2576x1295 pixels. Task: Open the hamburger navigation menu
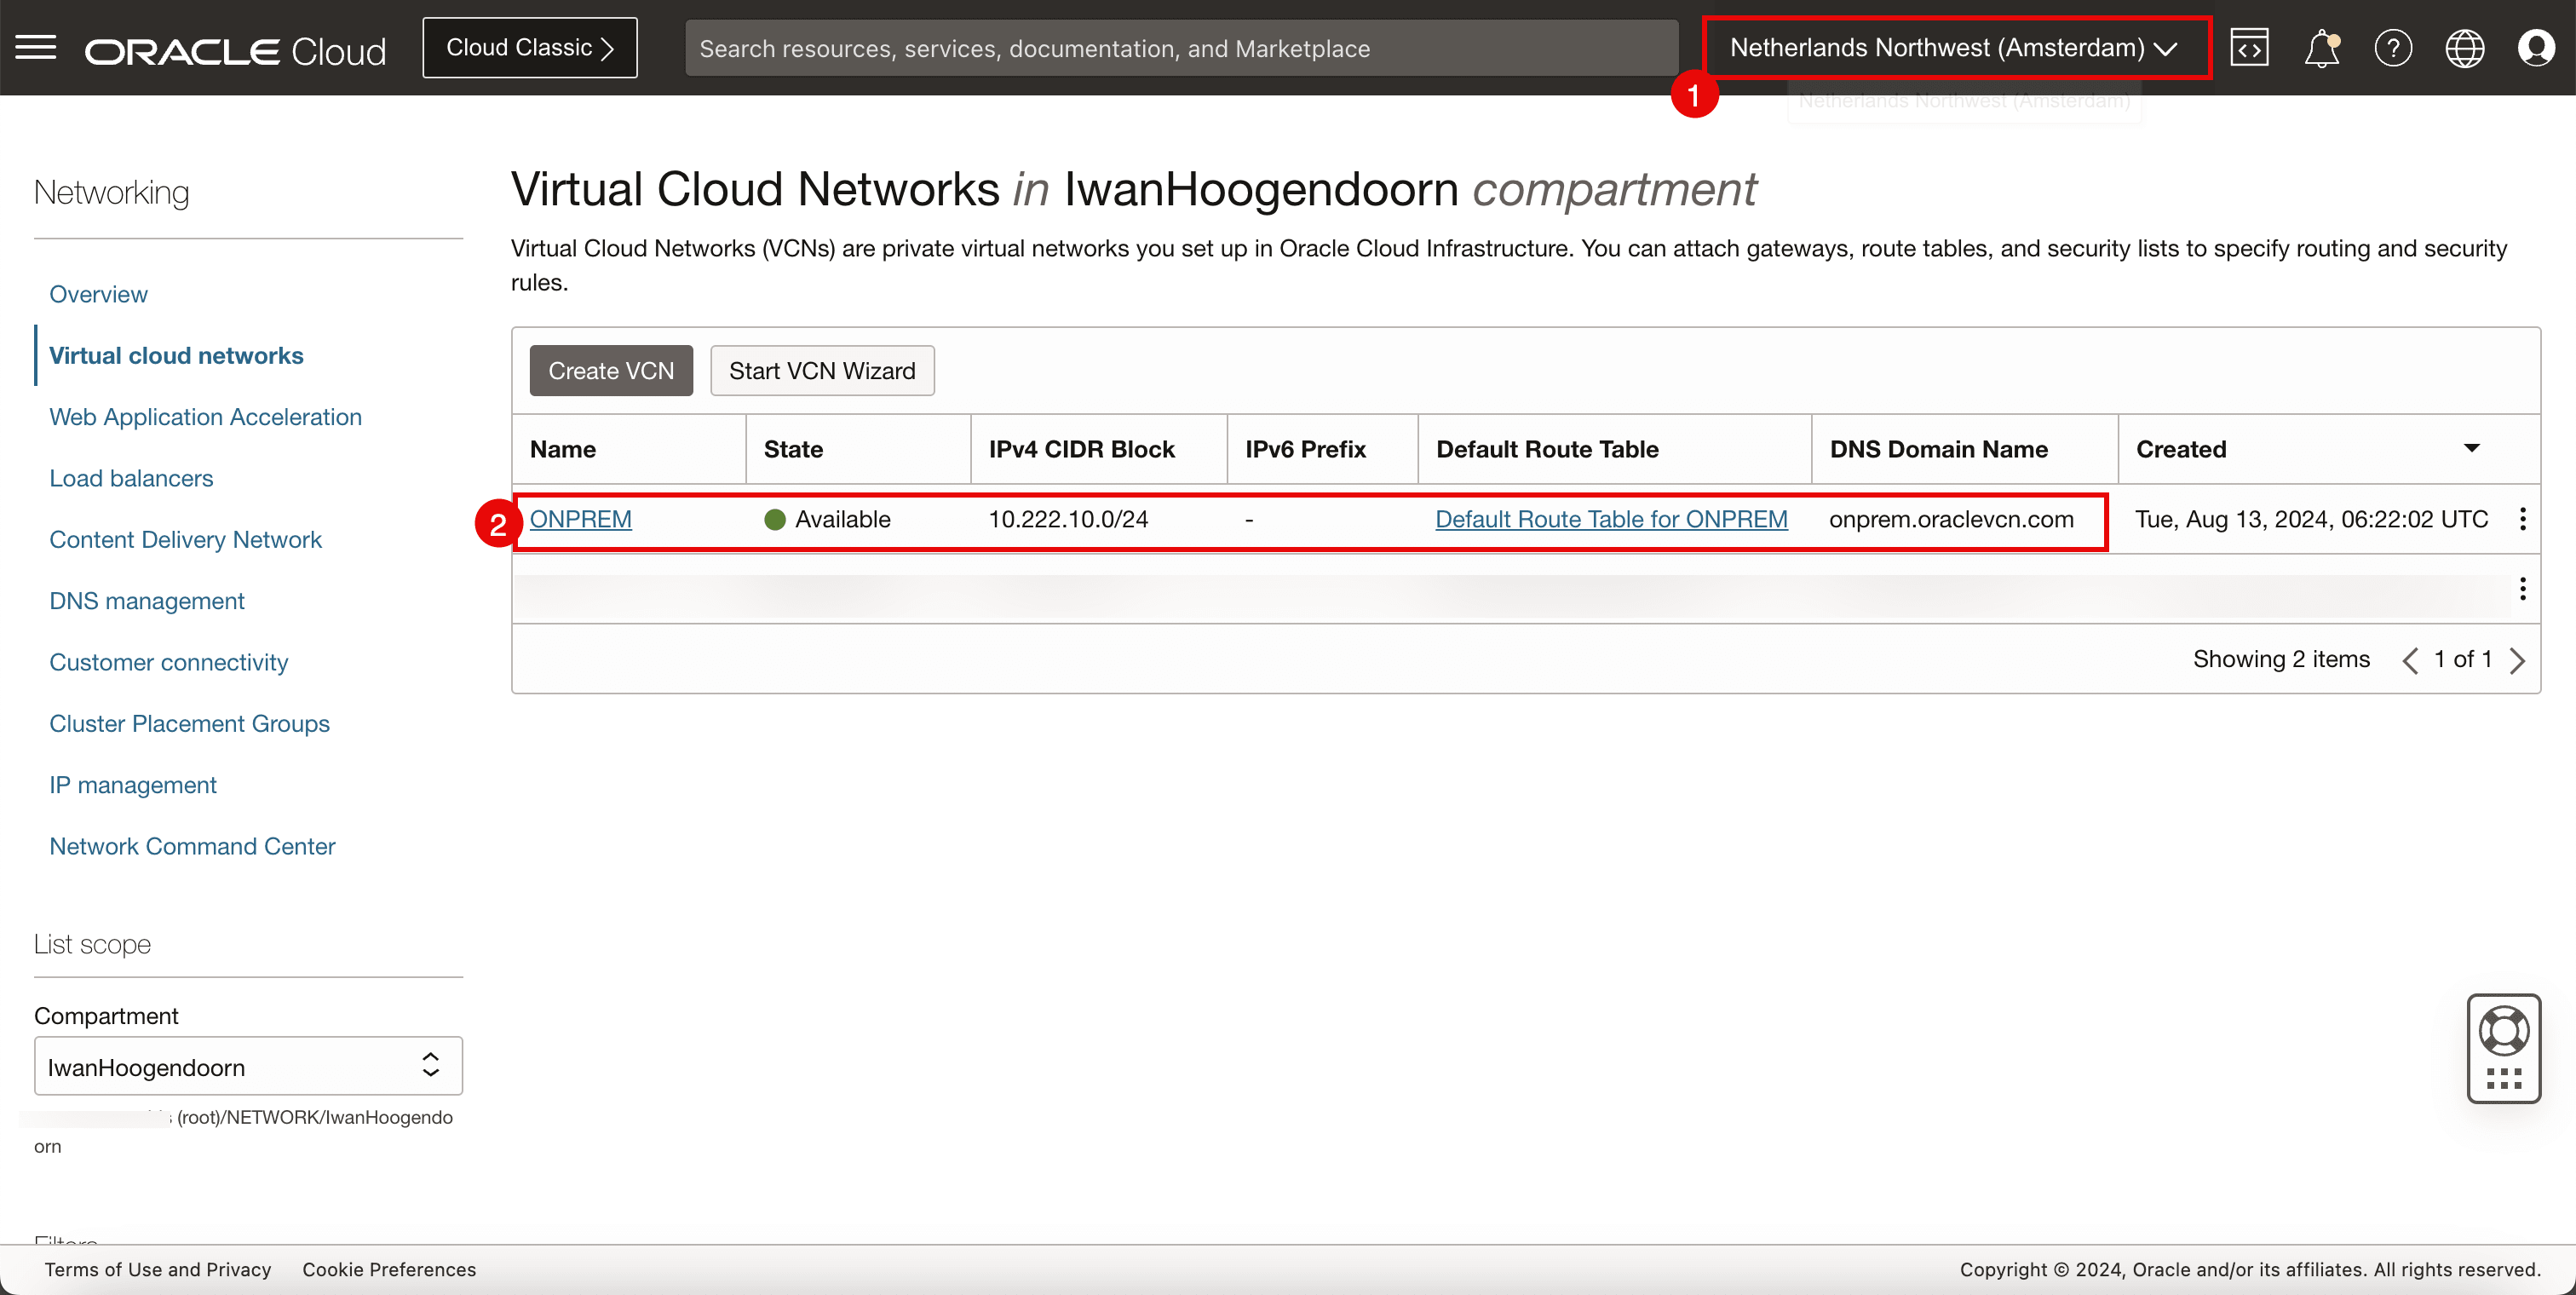[36, 47]
